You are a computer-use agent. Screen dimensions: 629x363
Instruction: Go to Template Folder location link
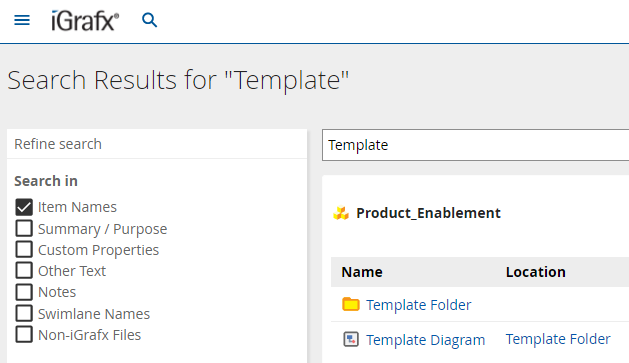point(558,339)
